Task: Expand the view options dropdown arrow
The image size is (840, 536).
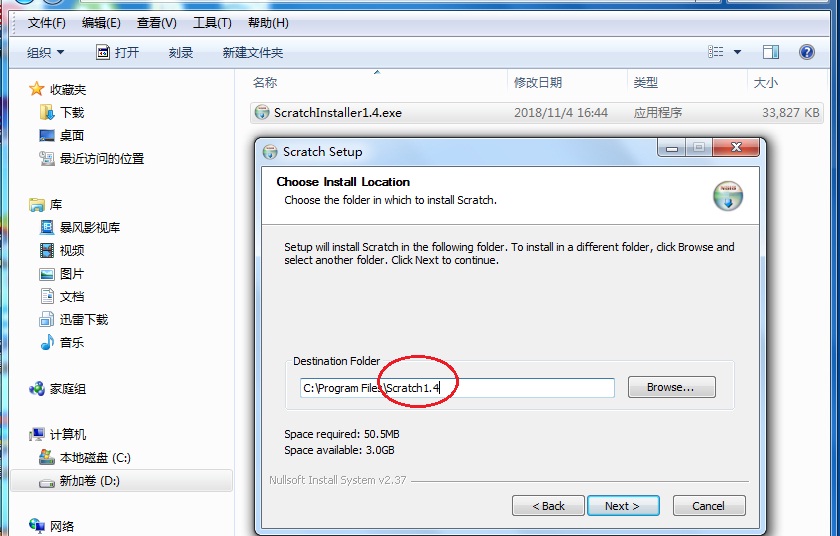Action: click(737, 52)
